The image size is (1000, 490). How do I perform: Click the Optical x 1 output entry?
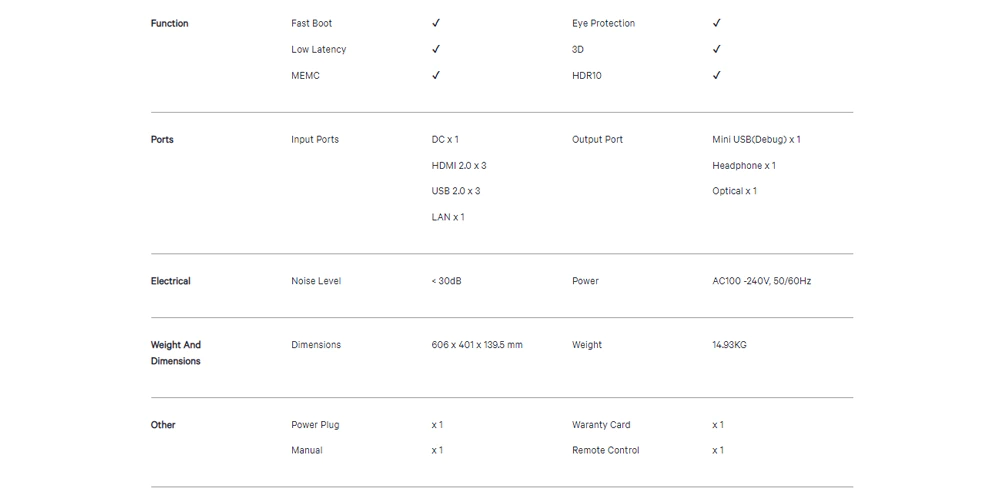click(734, 191)
